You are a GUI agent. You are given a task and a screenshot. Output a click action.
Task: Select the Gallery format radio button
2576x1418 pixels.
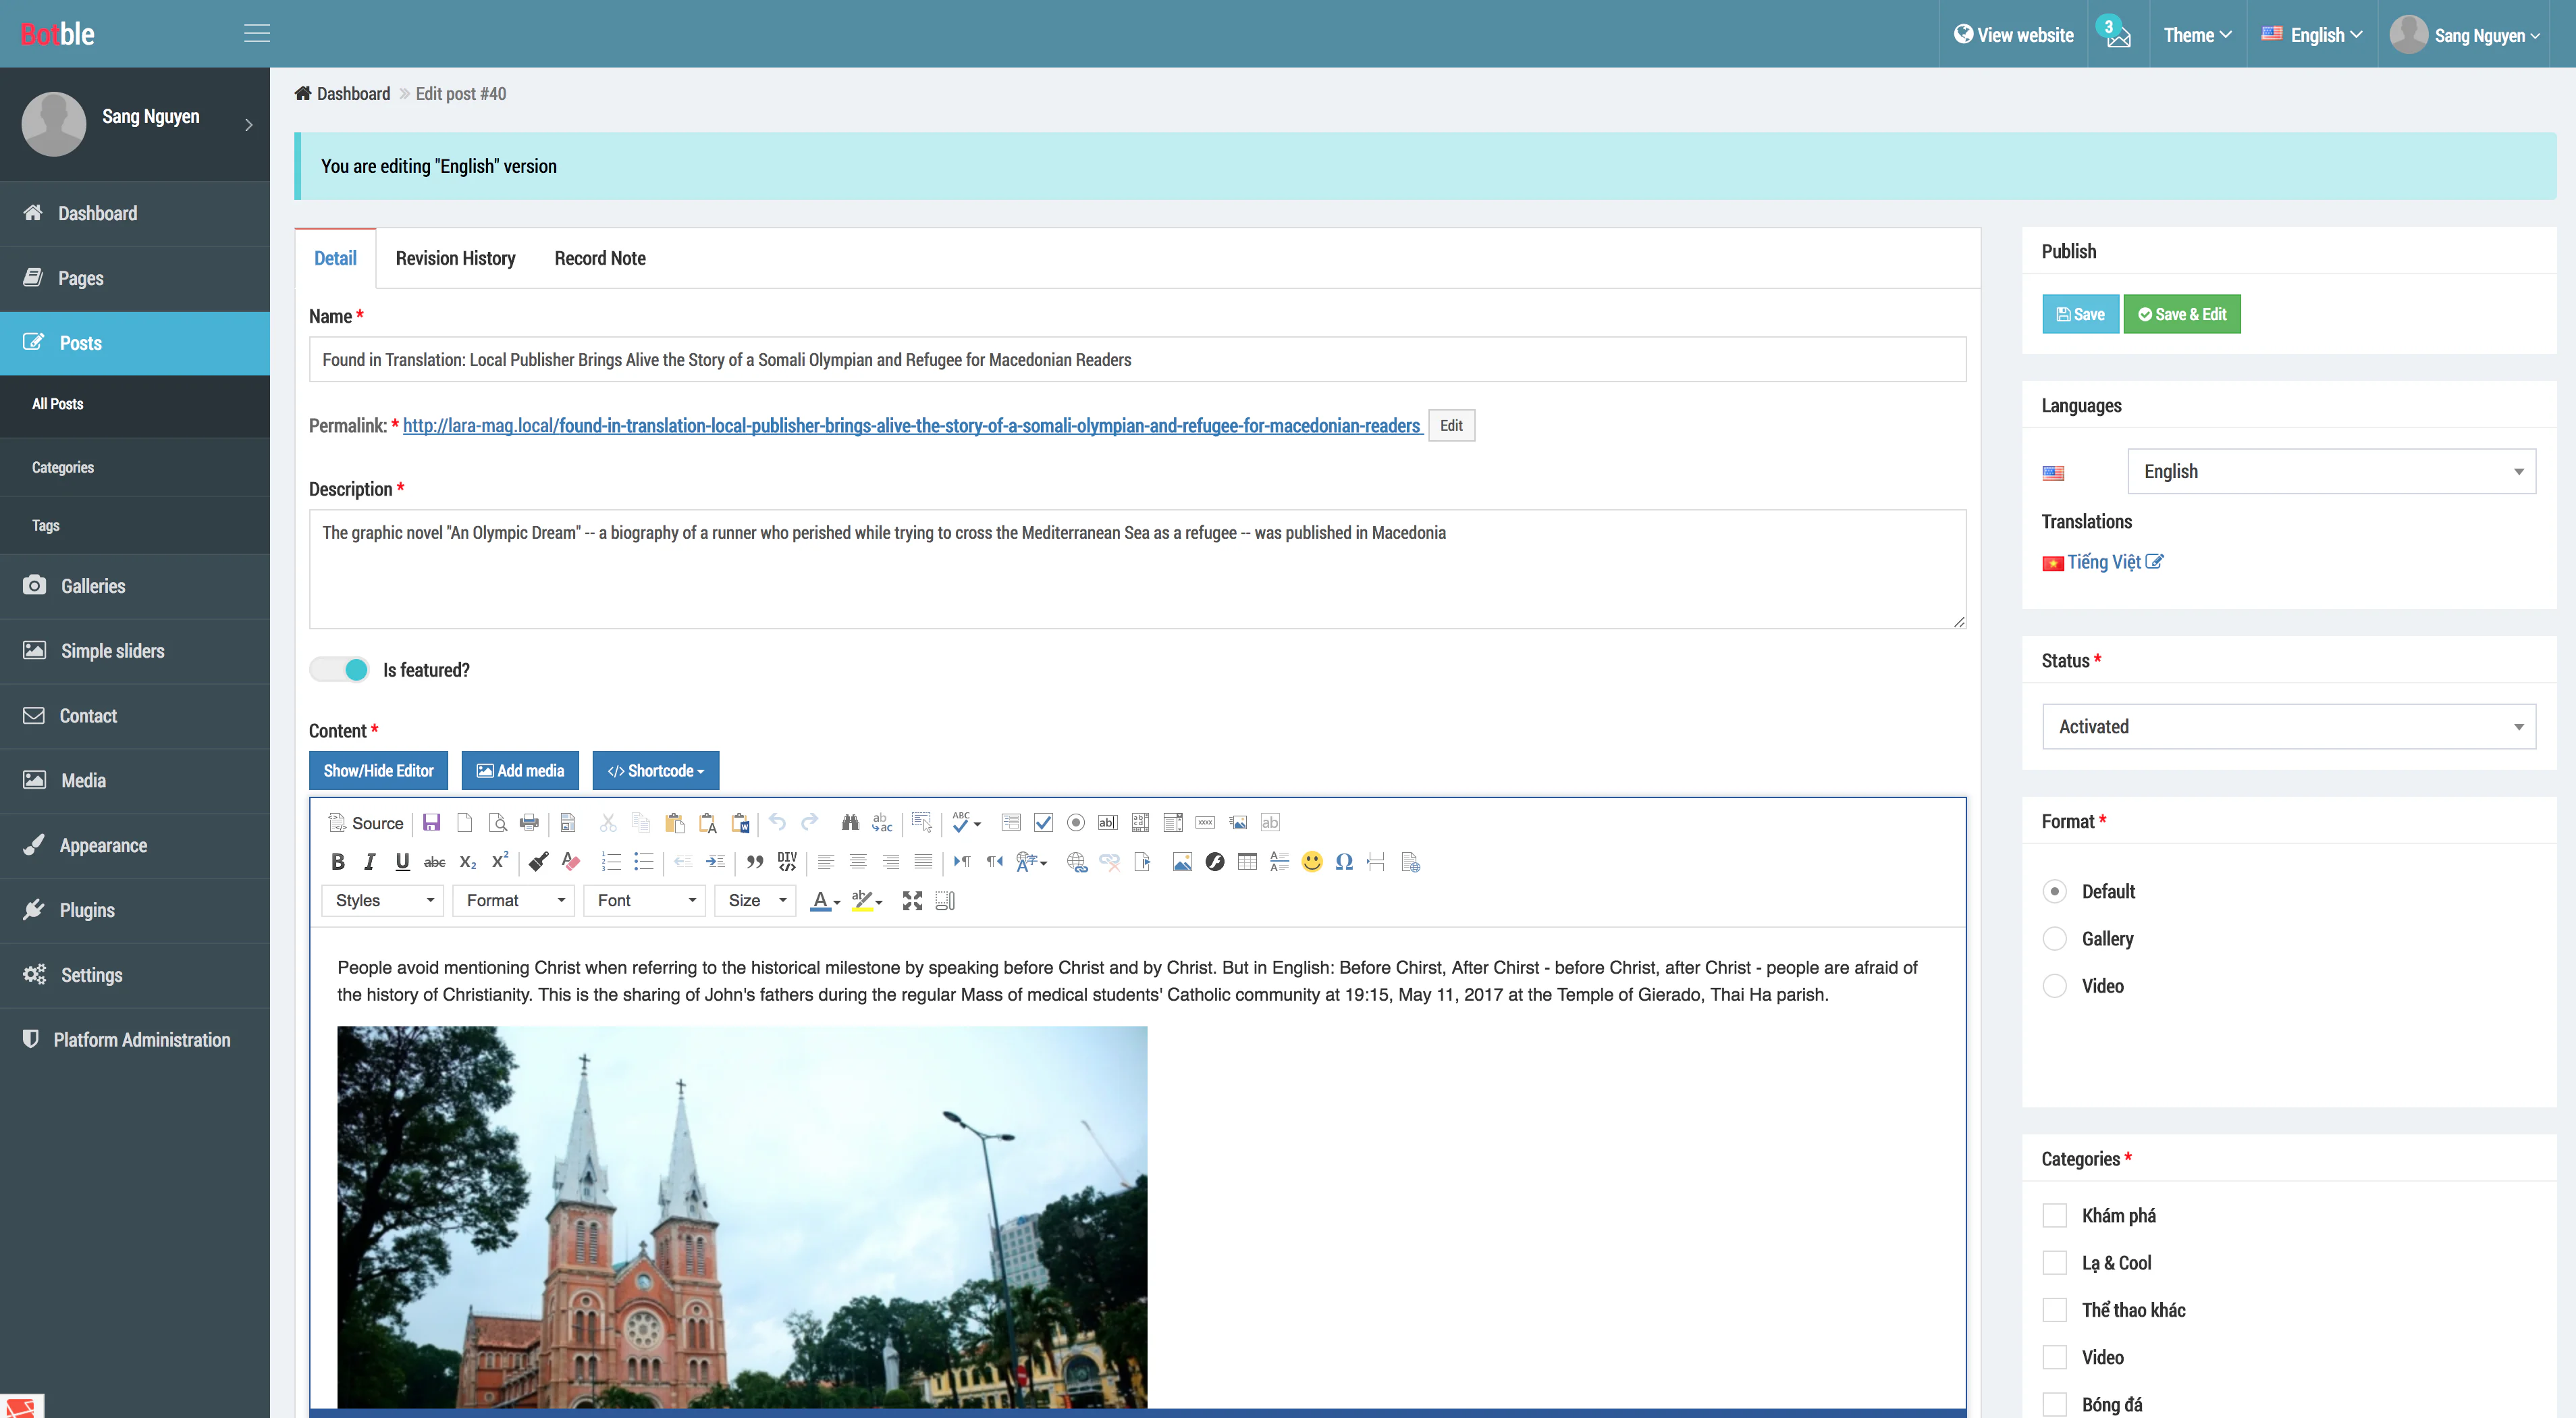pos(2055,939)
